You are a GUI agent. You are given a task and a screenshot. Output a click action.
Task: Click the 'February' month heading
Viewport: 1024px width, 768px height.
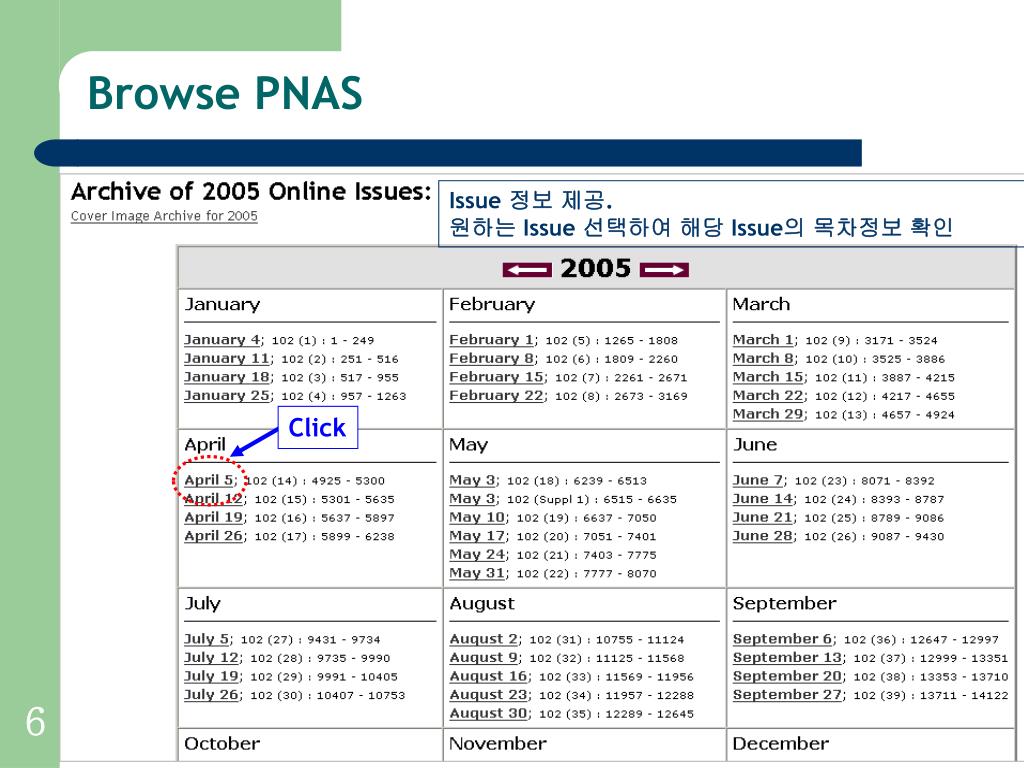pos(492,305)
